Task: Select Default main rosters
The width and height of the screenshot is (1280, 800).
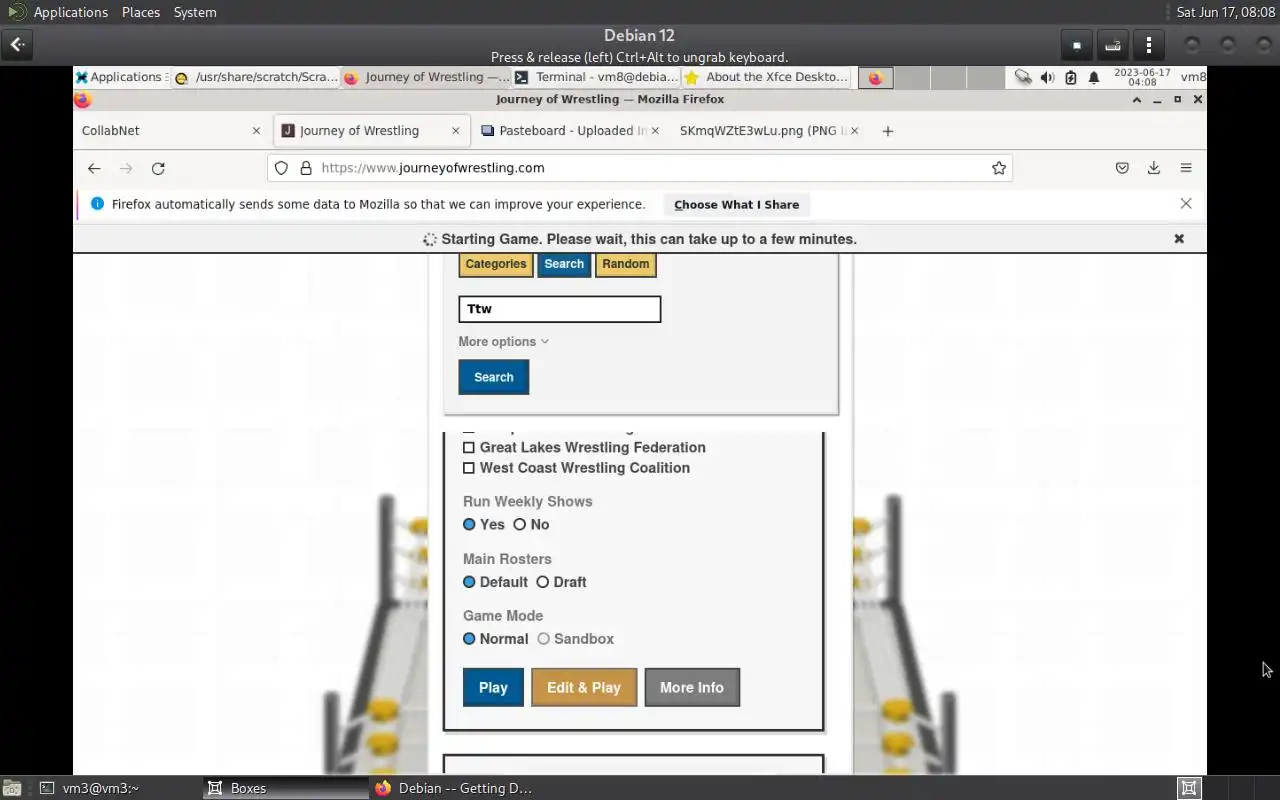Action: coord(469,582)
